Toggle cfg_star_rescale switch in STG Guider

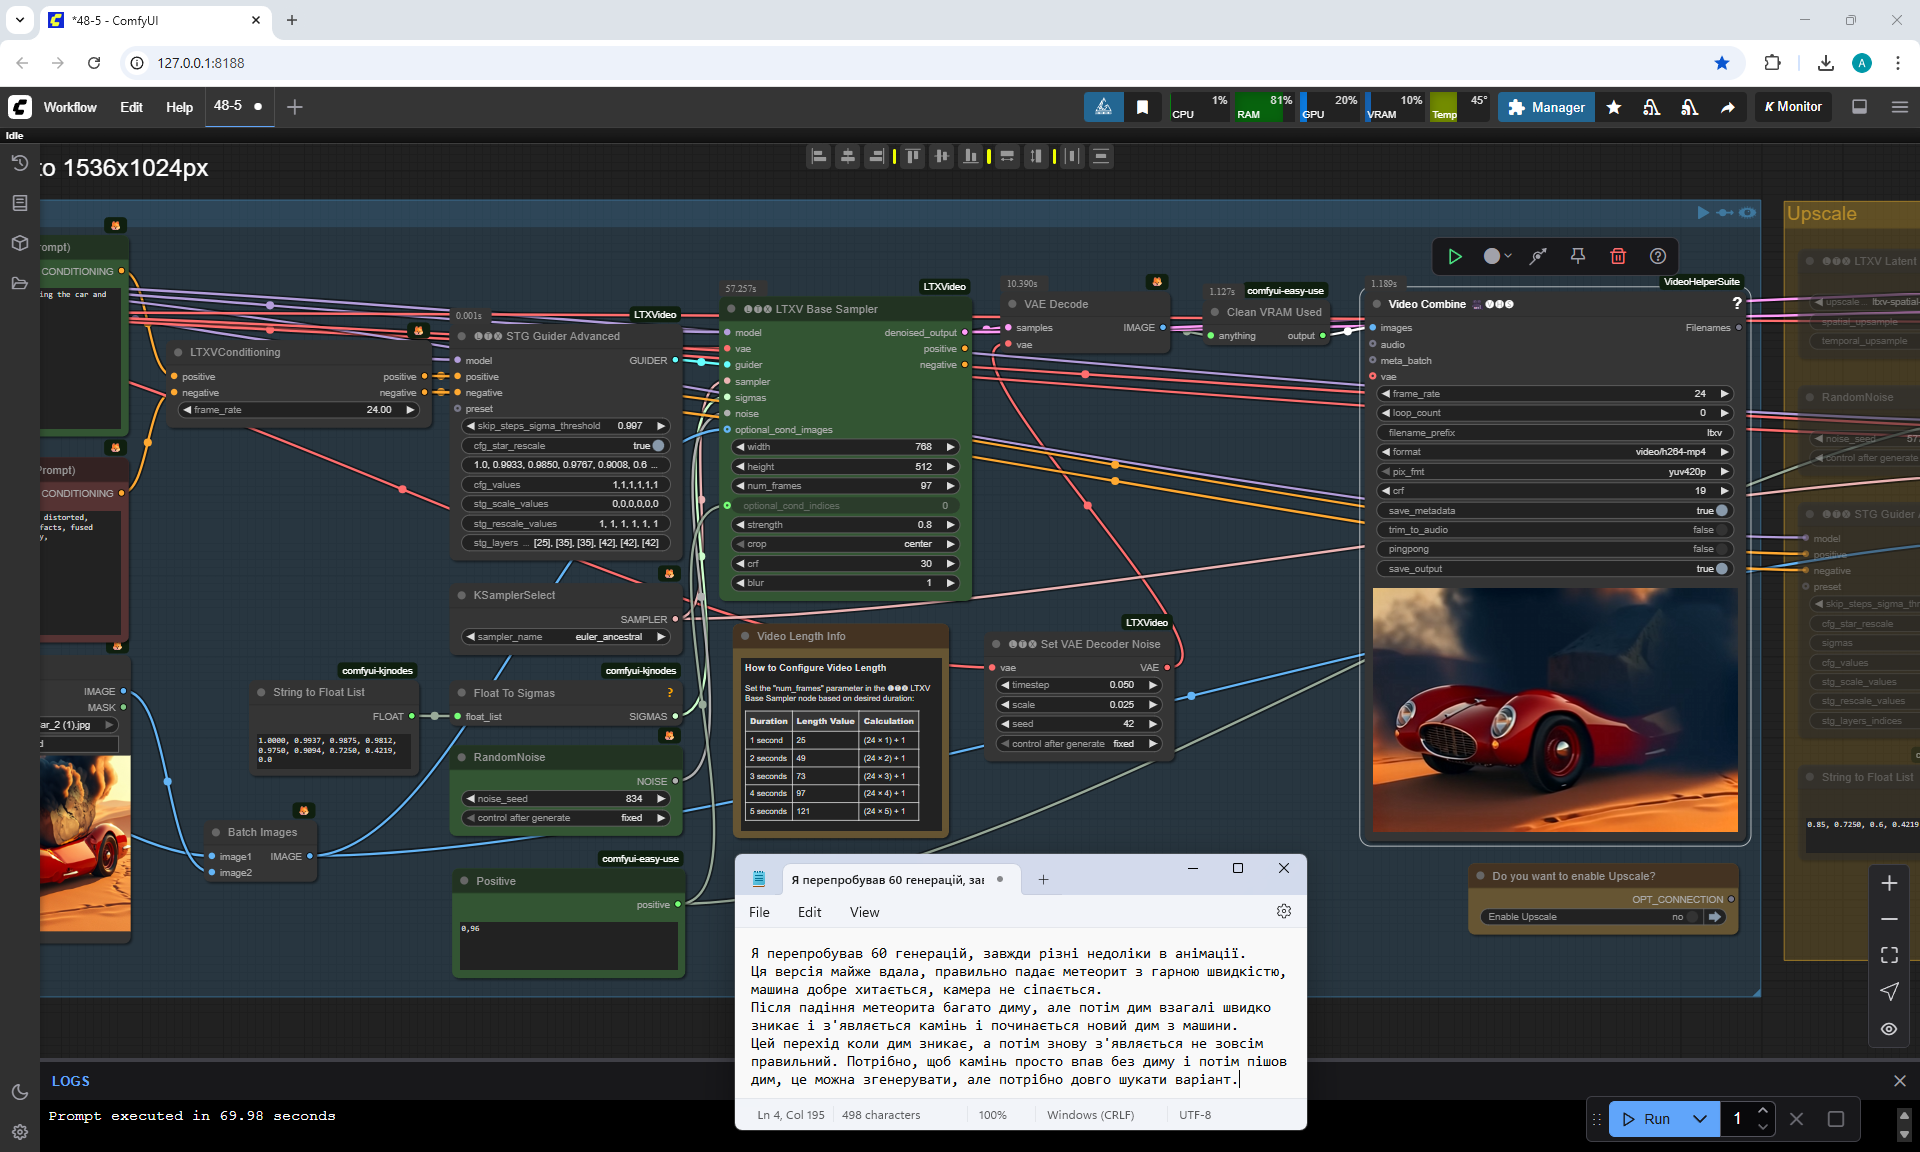click(x=657, y=446)
